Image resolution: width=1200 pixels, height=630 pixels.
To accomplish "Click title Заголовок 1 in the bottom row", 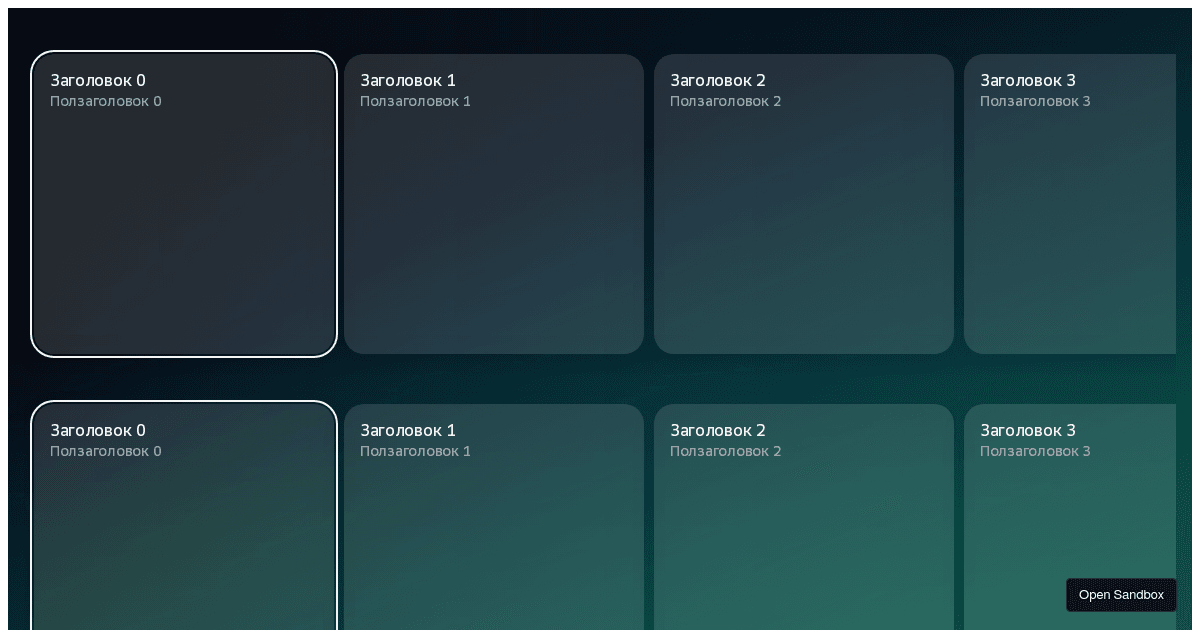I will [x=407, y=431].
